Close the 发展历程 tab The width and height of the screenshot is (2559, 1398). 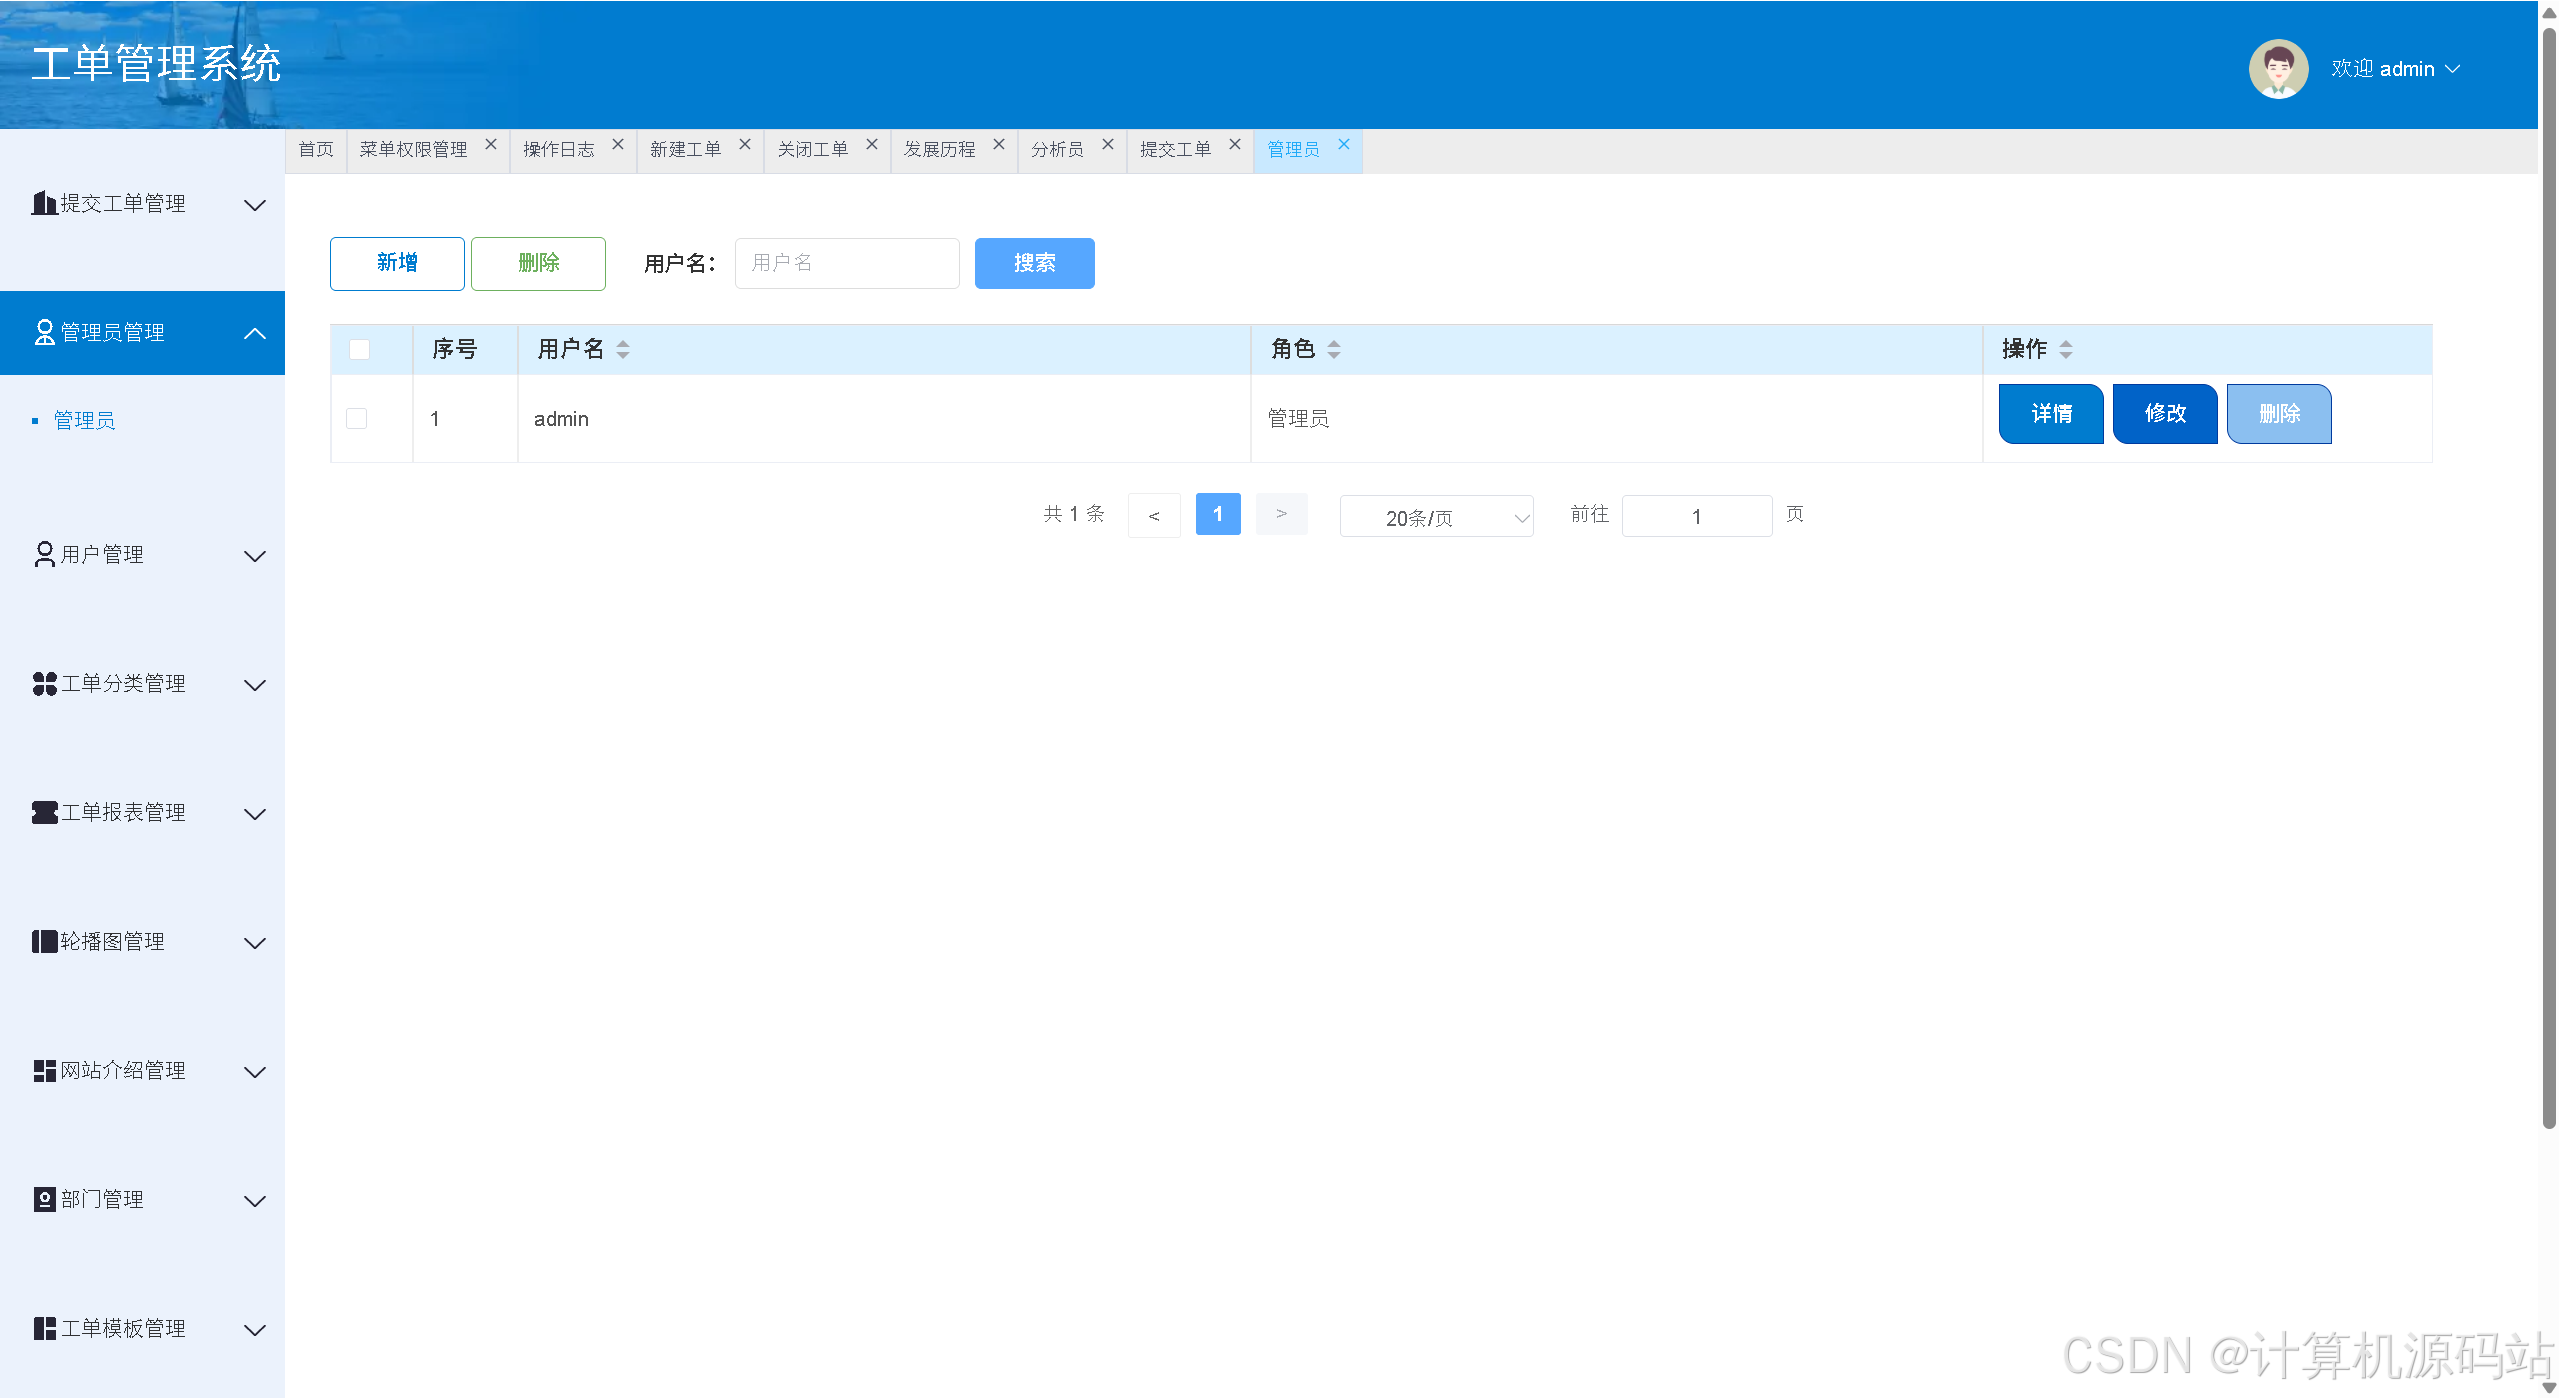pos(998,145)
